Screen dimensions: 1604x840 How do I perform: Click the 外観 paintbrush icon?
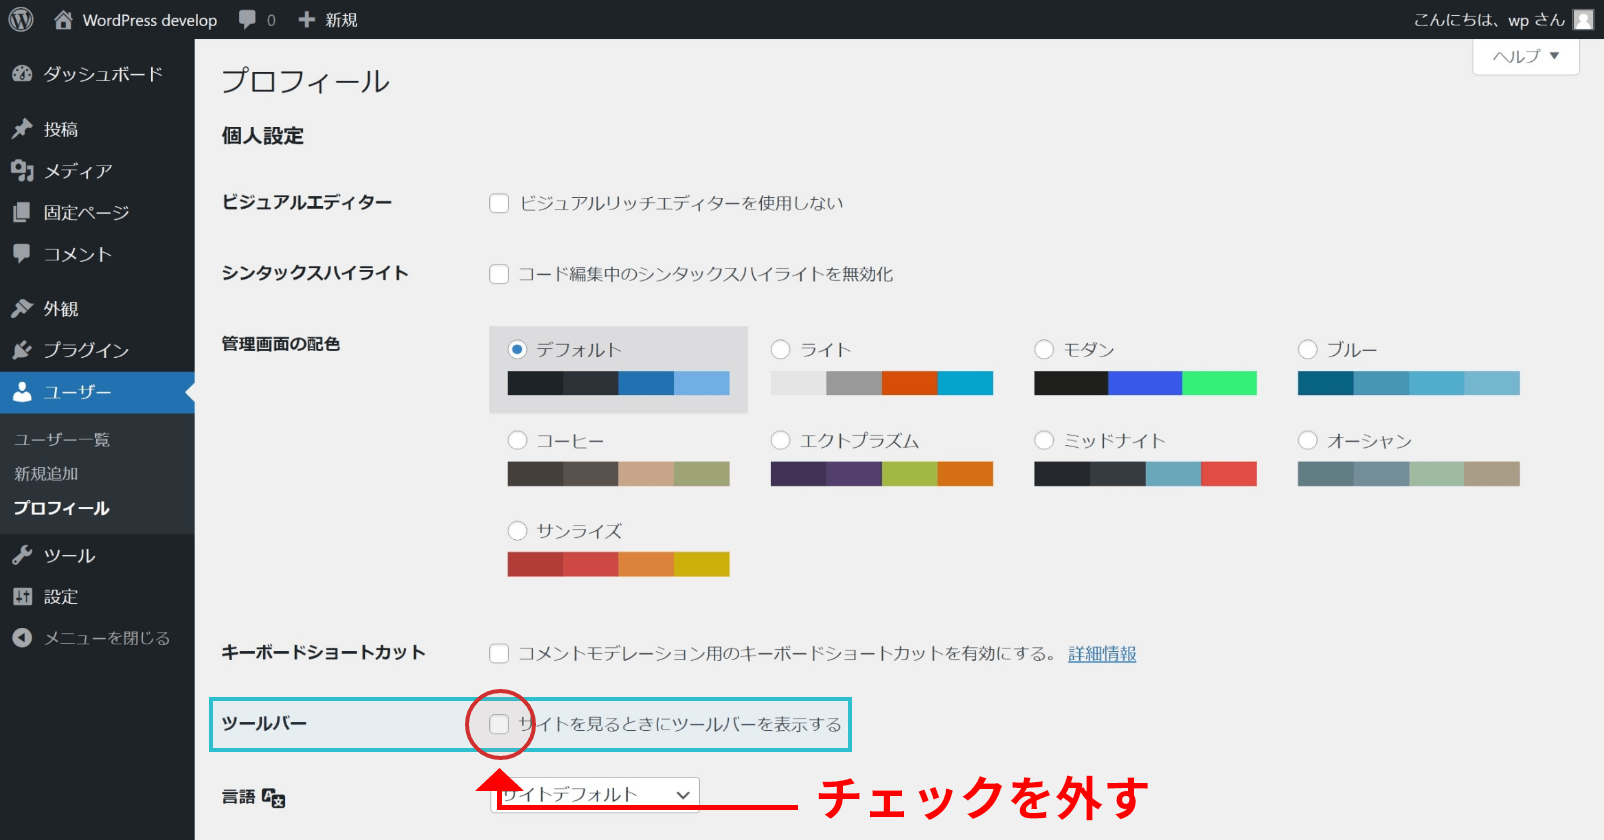22,309
